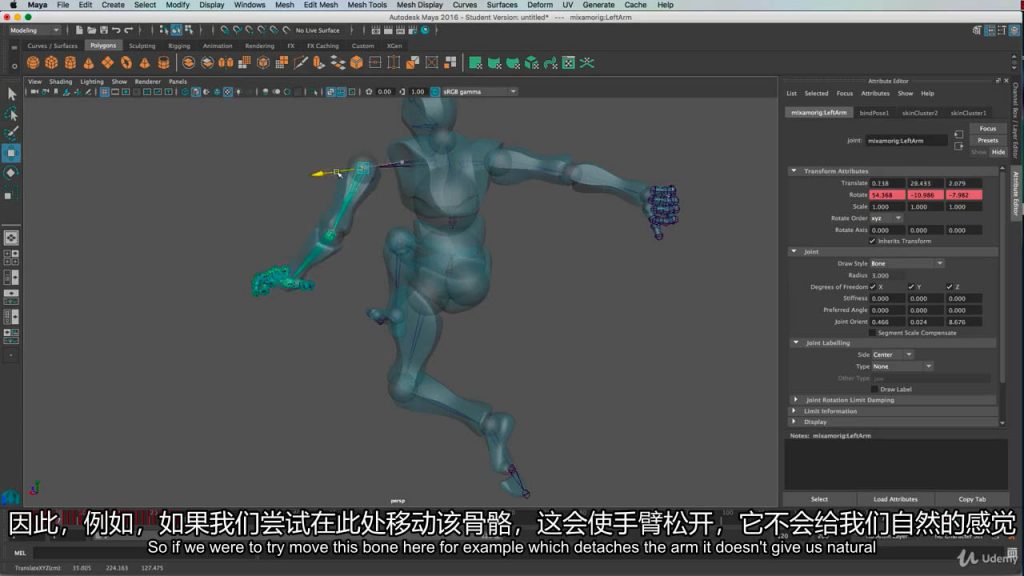Create a polygon torus from the shelf
1024x576 pixels.
click(126, 63)
